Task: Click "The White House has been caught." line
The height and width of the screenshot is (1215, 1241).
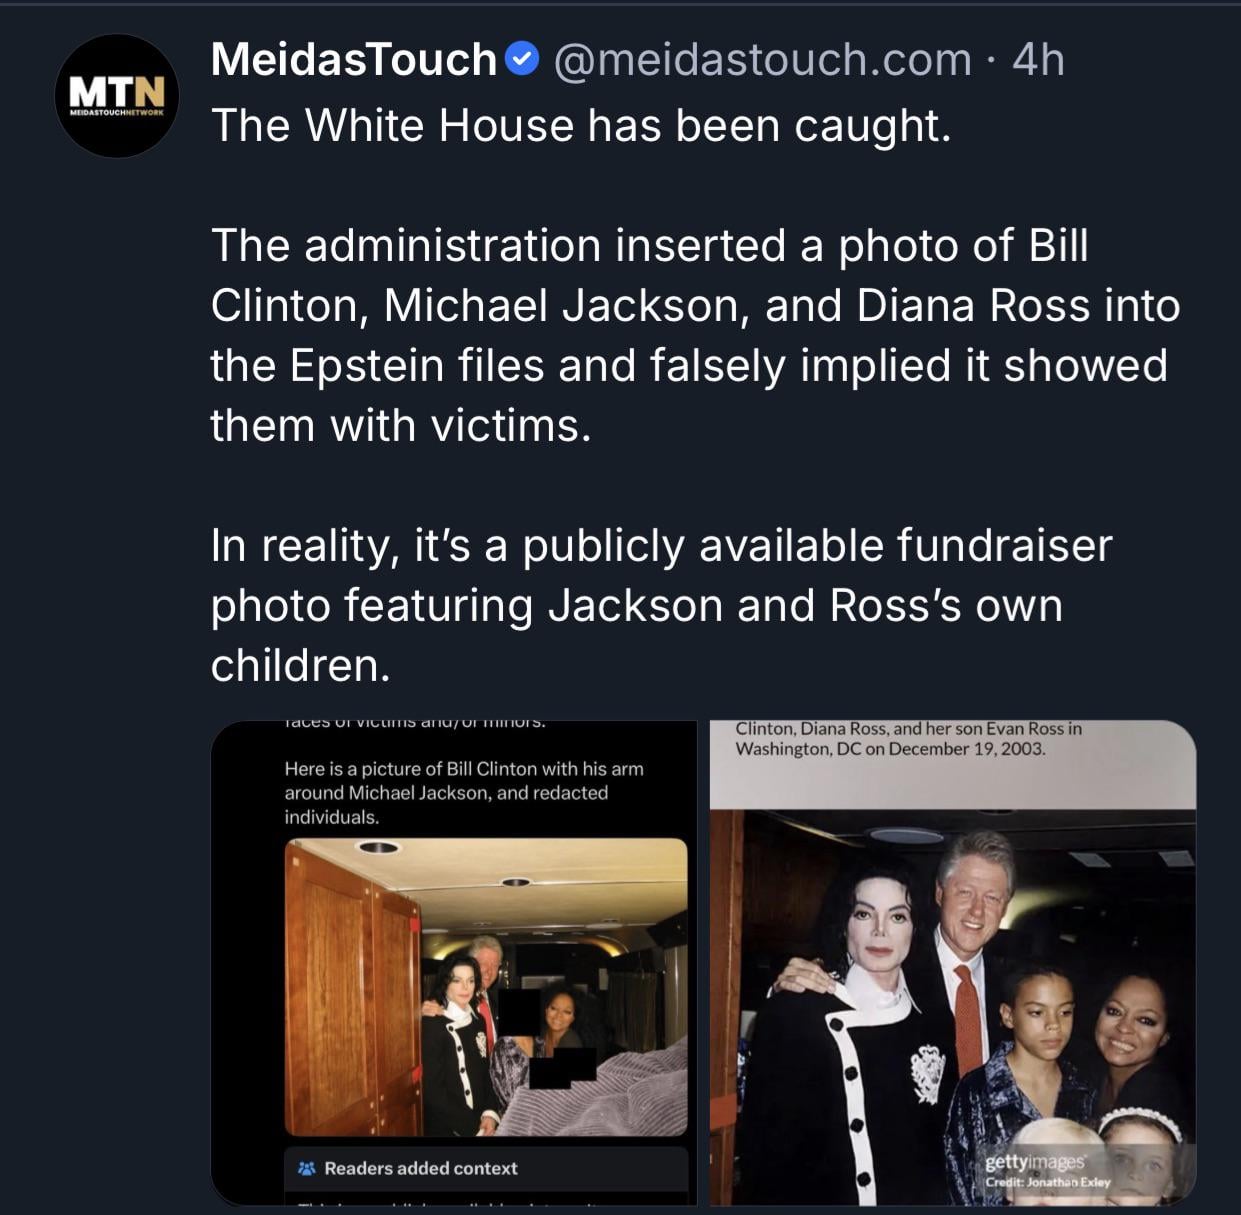Action: [580, 126]
